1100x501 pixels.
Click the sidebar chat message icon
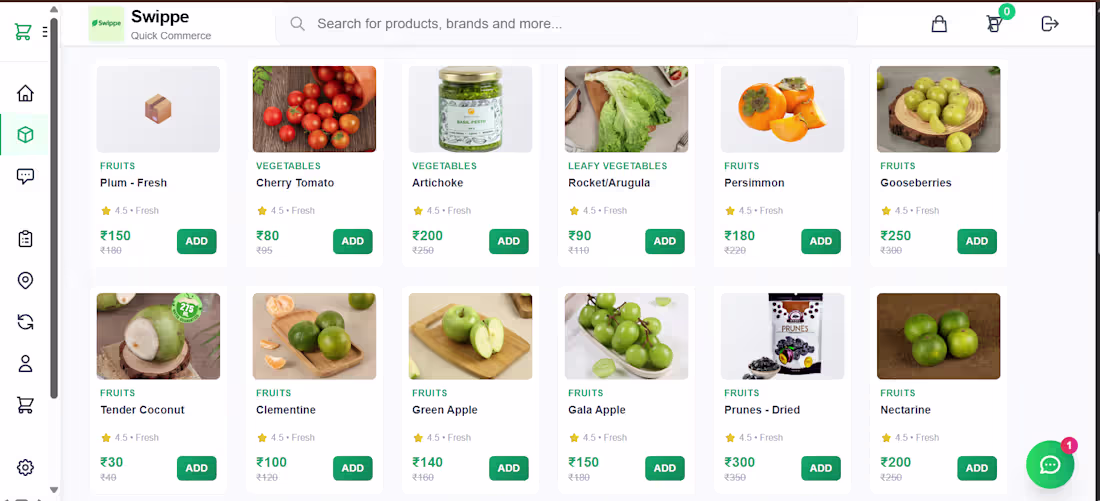coord(26,176)
